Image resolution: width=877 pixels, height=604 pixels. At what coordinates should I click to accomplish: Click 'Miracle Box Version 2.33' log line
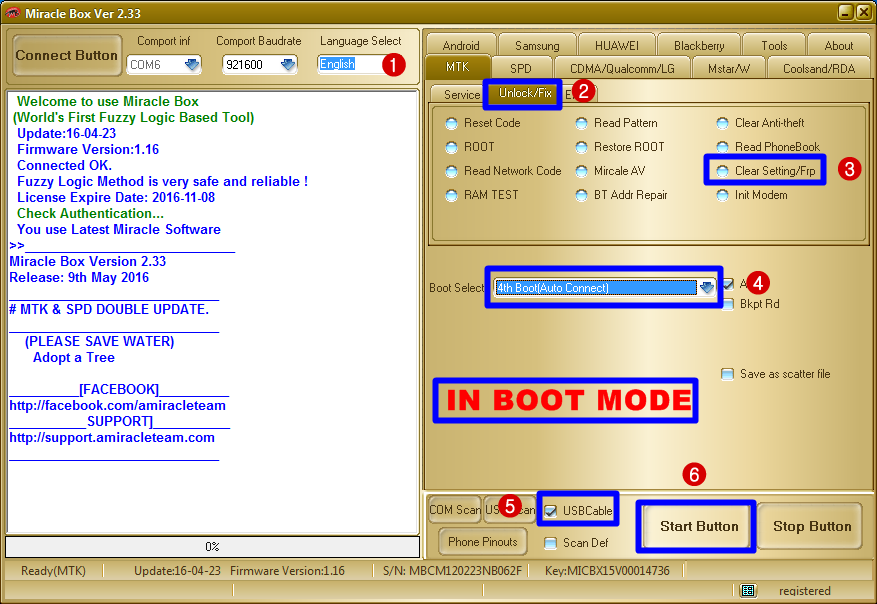point(87,261)
